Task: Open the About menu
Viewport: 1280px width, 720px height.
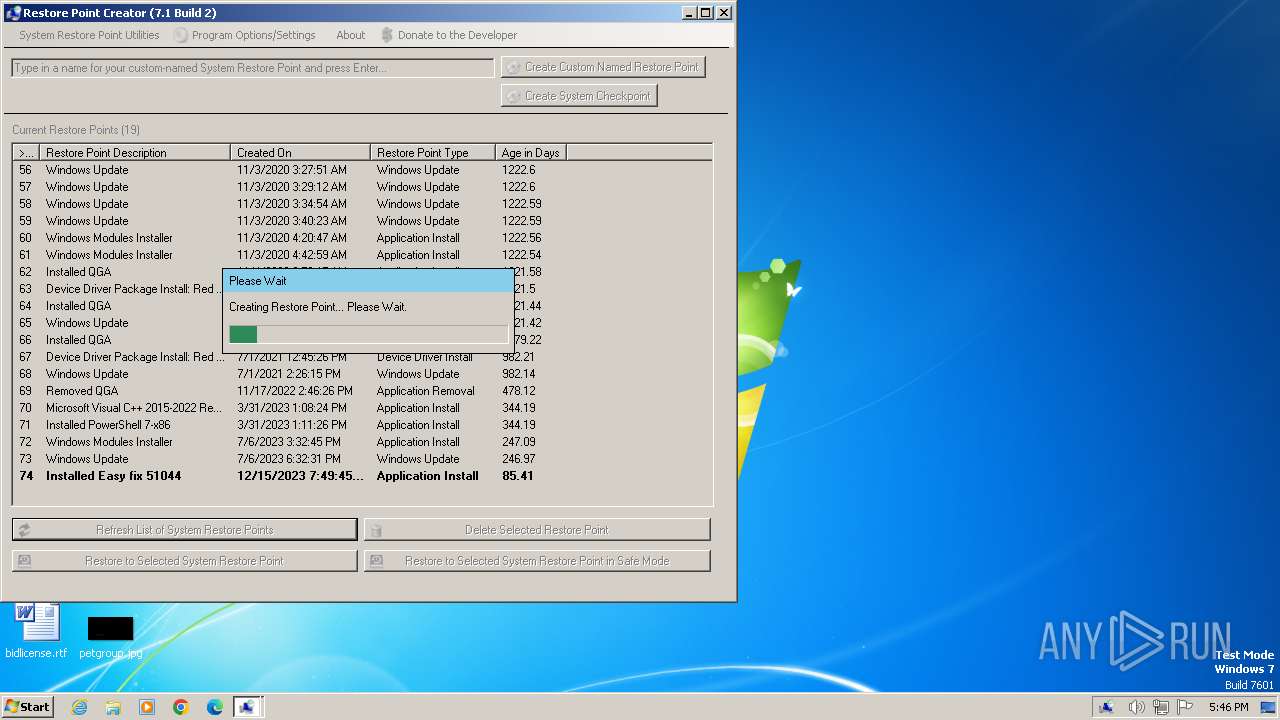Action: (350, 35)
